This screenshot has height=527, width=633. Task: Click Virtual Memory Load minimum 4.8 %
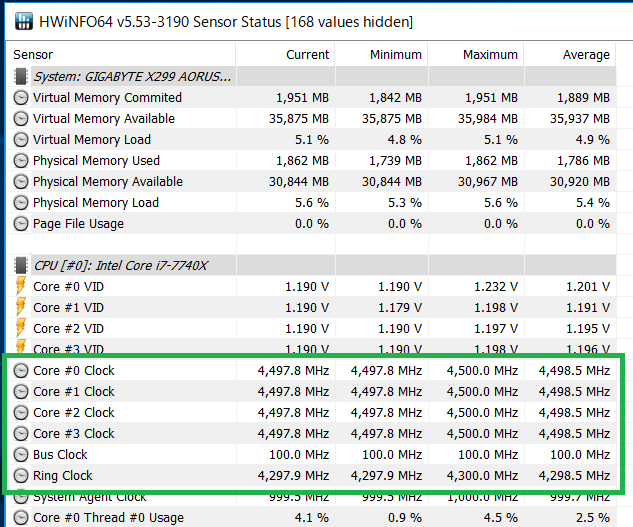405,139
